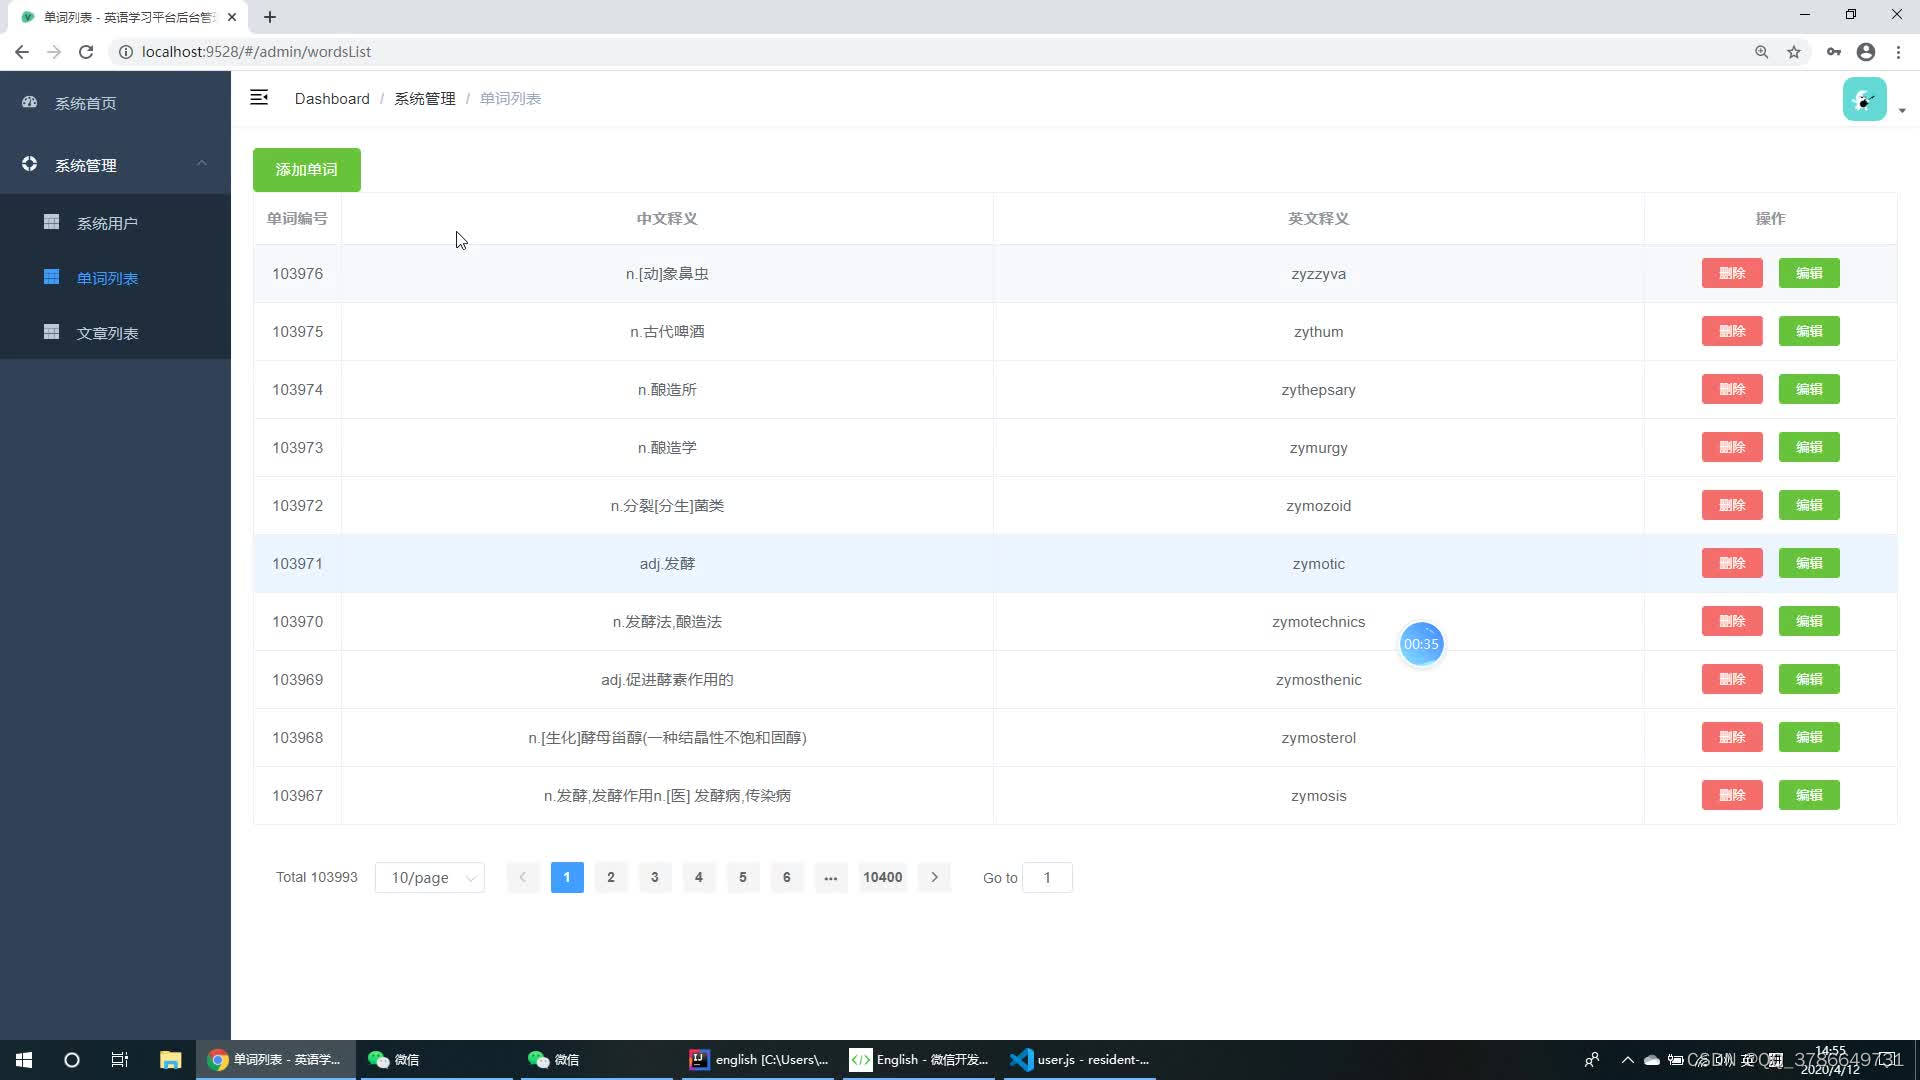Image resolution: width=1920 pixels, height=1080 pixels.
Task: Go to page 3
Action: 654,877
